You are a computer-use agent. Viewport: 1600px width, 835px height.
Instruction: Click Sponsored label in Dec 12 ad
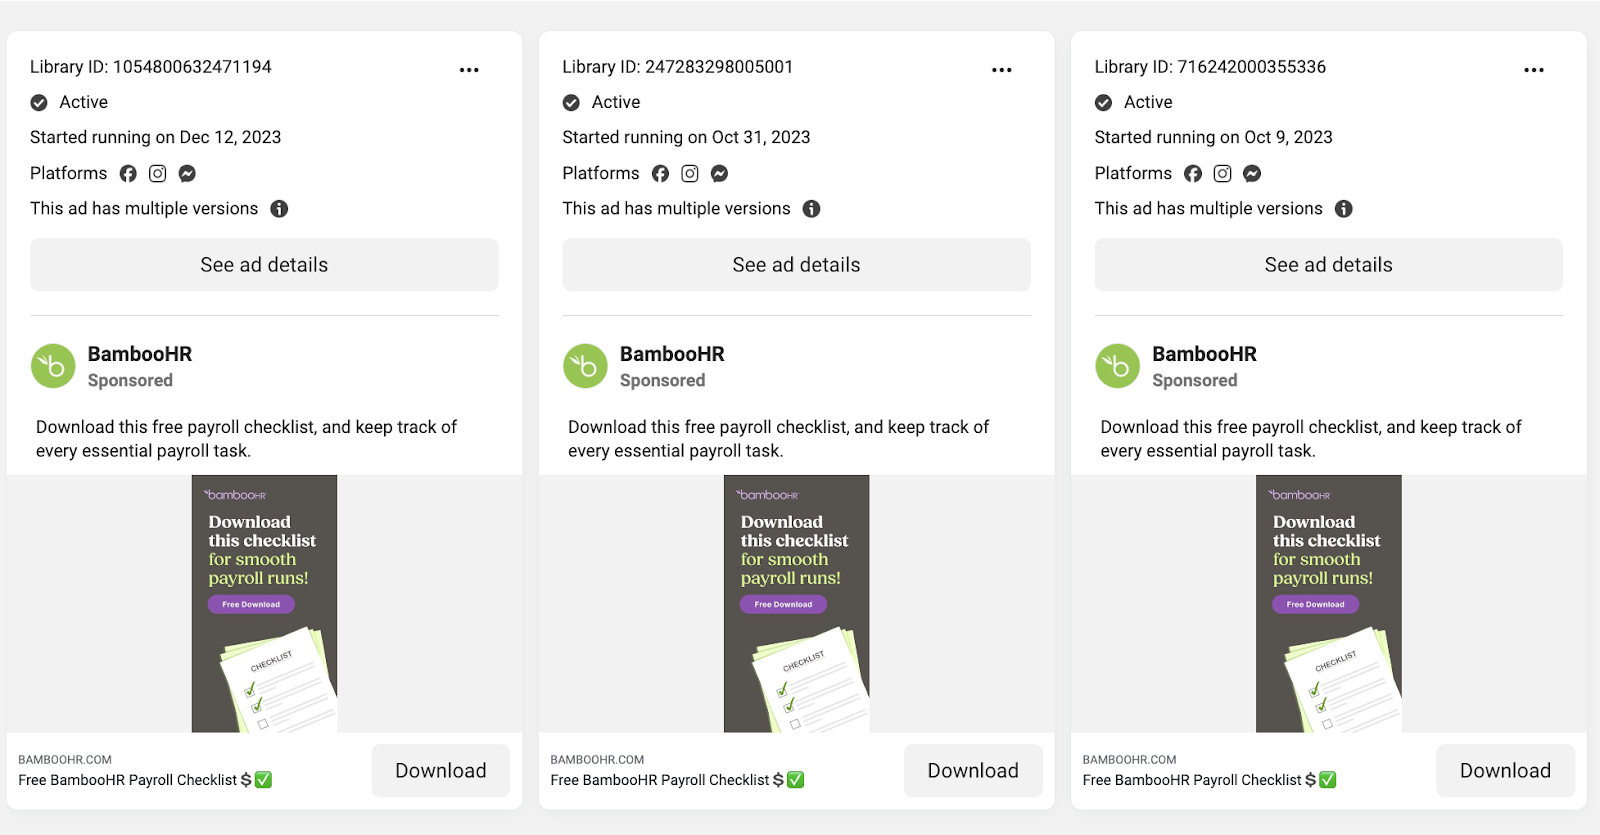(130, 381)
